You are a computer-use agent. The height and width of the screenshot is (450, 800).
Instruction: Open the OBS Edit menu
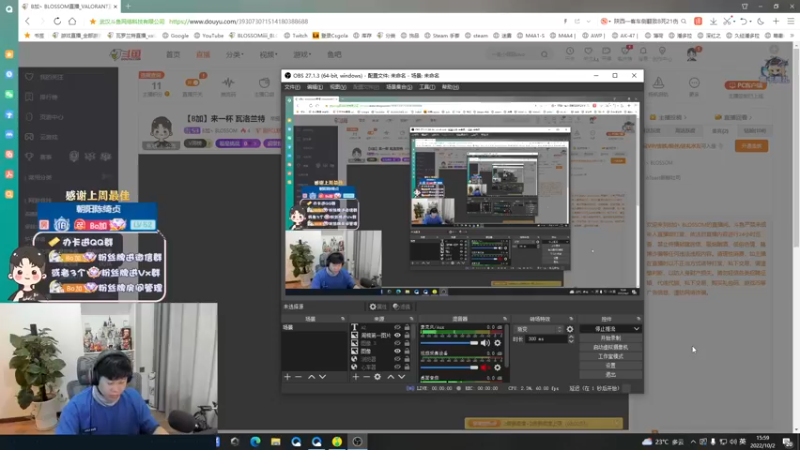(314, 87)
